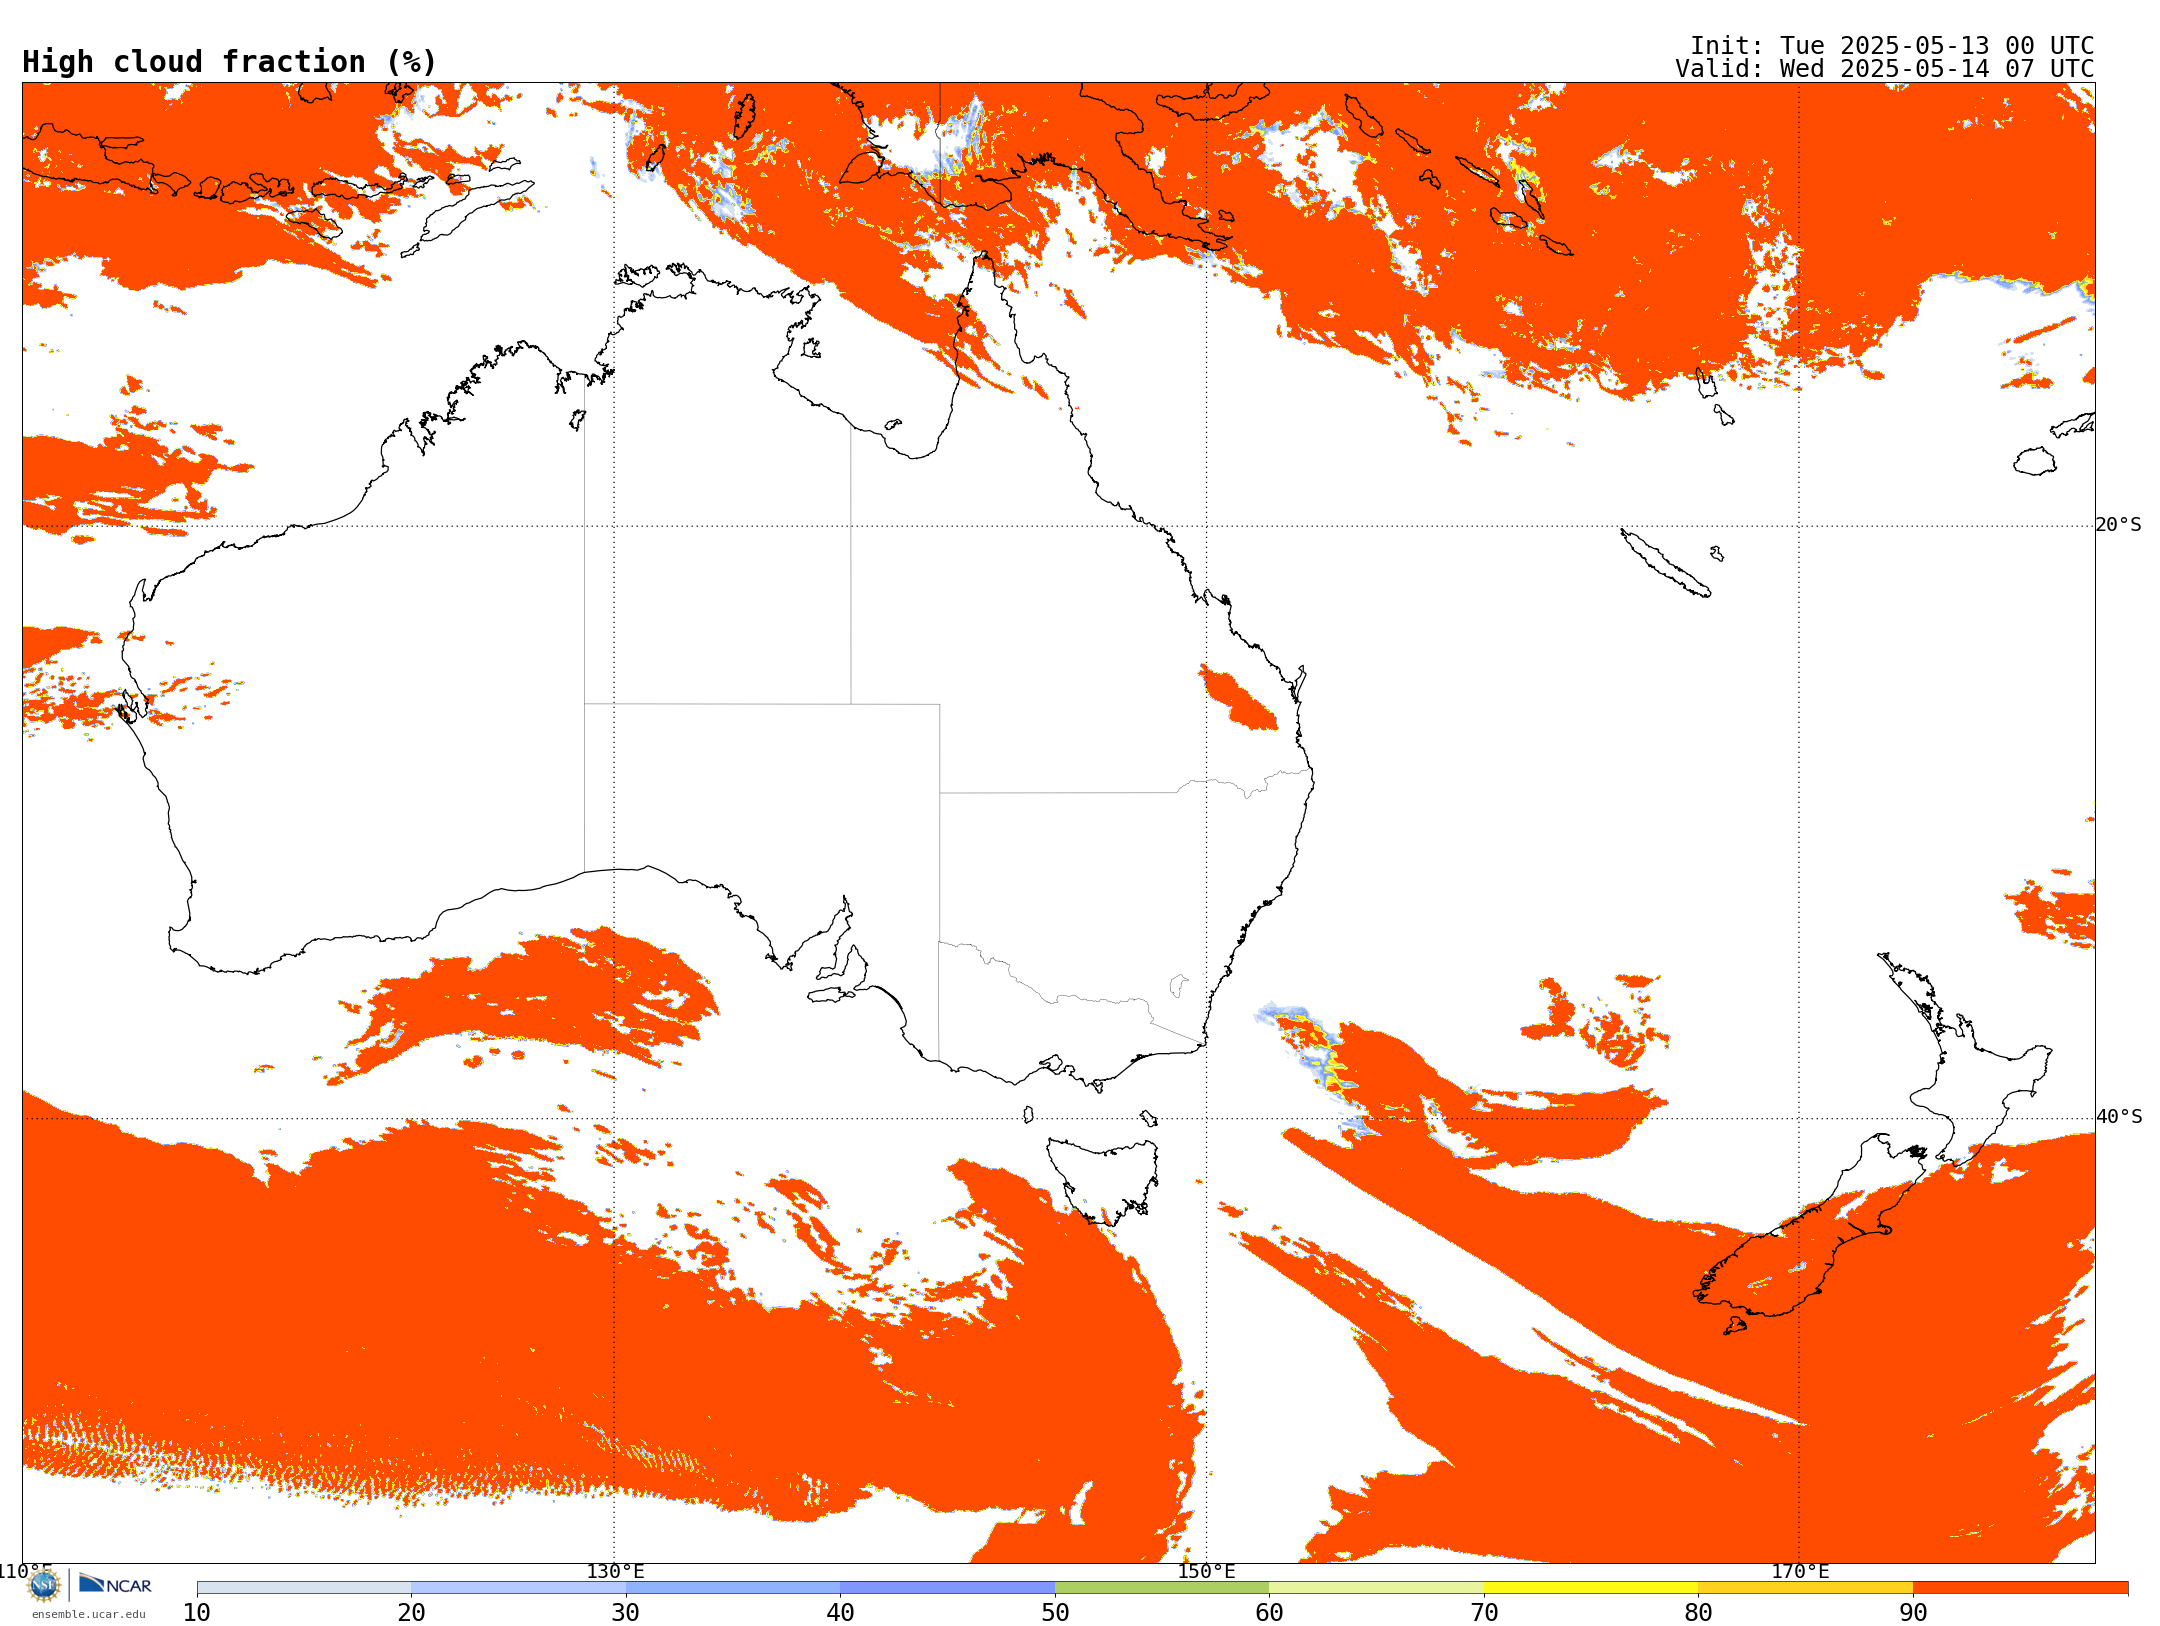Click the 40–50 periwinkle colorbar segment

click(947, 1588)
